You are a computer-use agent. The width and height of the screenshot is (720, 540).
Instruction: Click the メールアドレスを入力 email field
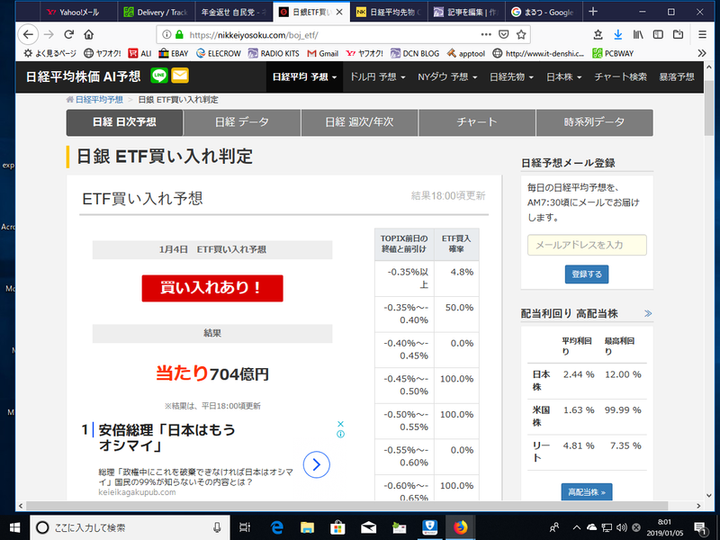[586, 245]
